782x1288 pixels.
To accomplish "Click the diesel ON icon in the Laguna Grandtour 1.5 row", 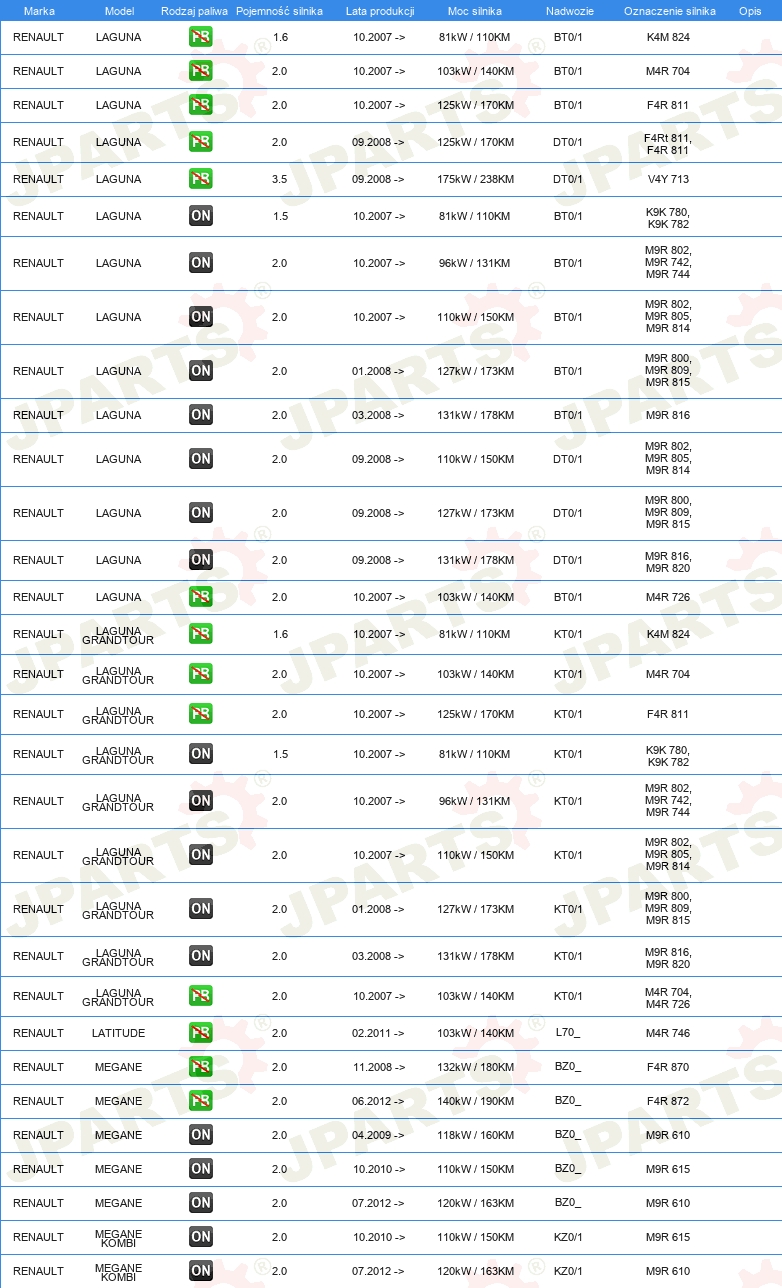I will [201, 754].
